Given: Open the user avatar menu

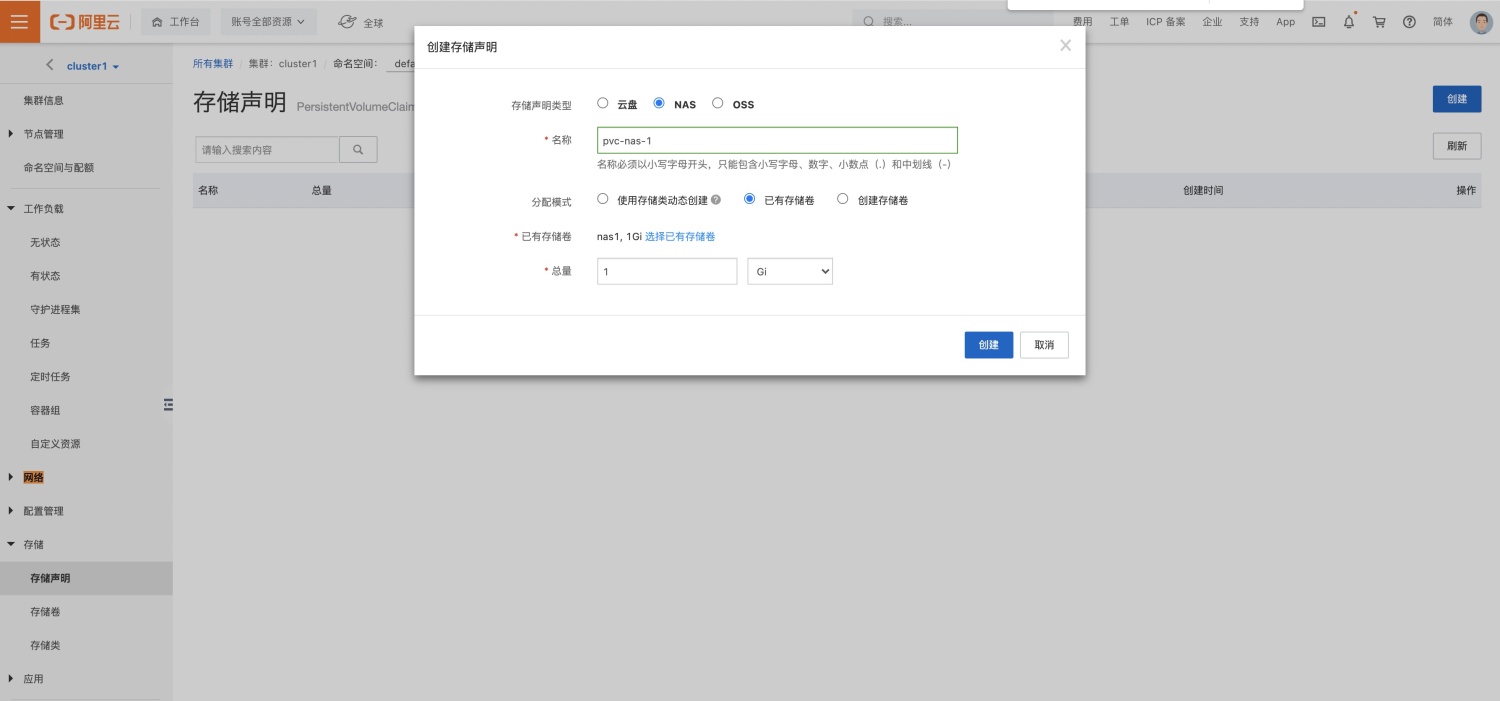Looking at the screenshot, I should click(1481, 22).
